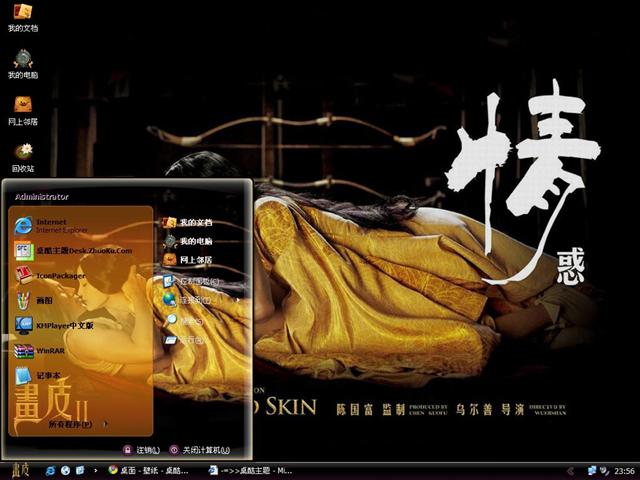The image size is (640, 480).
Task: Launch IconPackager from start menu
Action: coord(50,276)
